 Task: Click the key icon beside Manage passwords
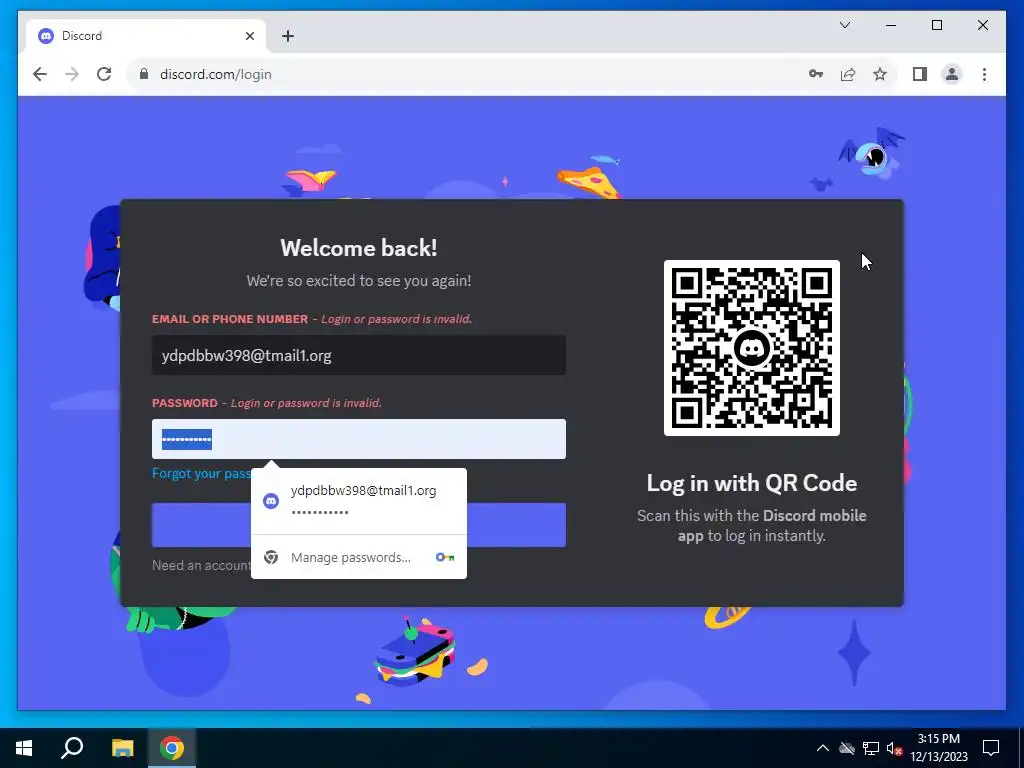click(445, 557)
